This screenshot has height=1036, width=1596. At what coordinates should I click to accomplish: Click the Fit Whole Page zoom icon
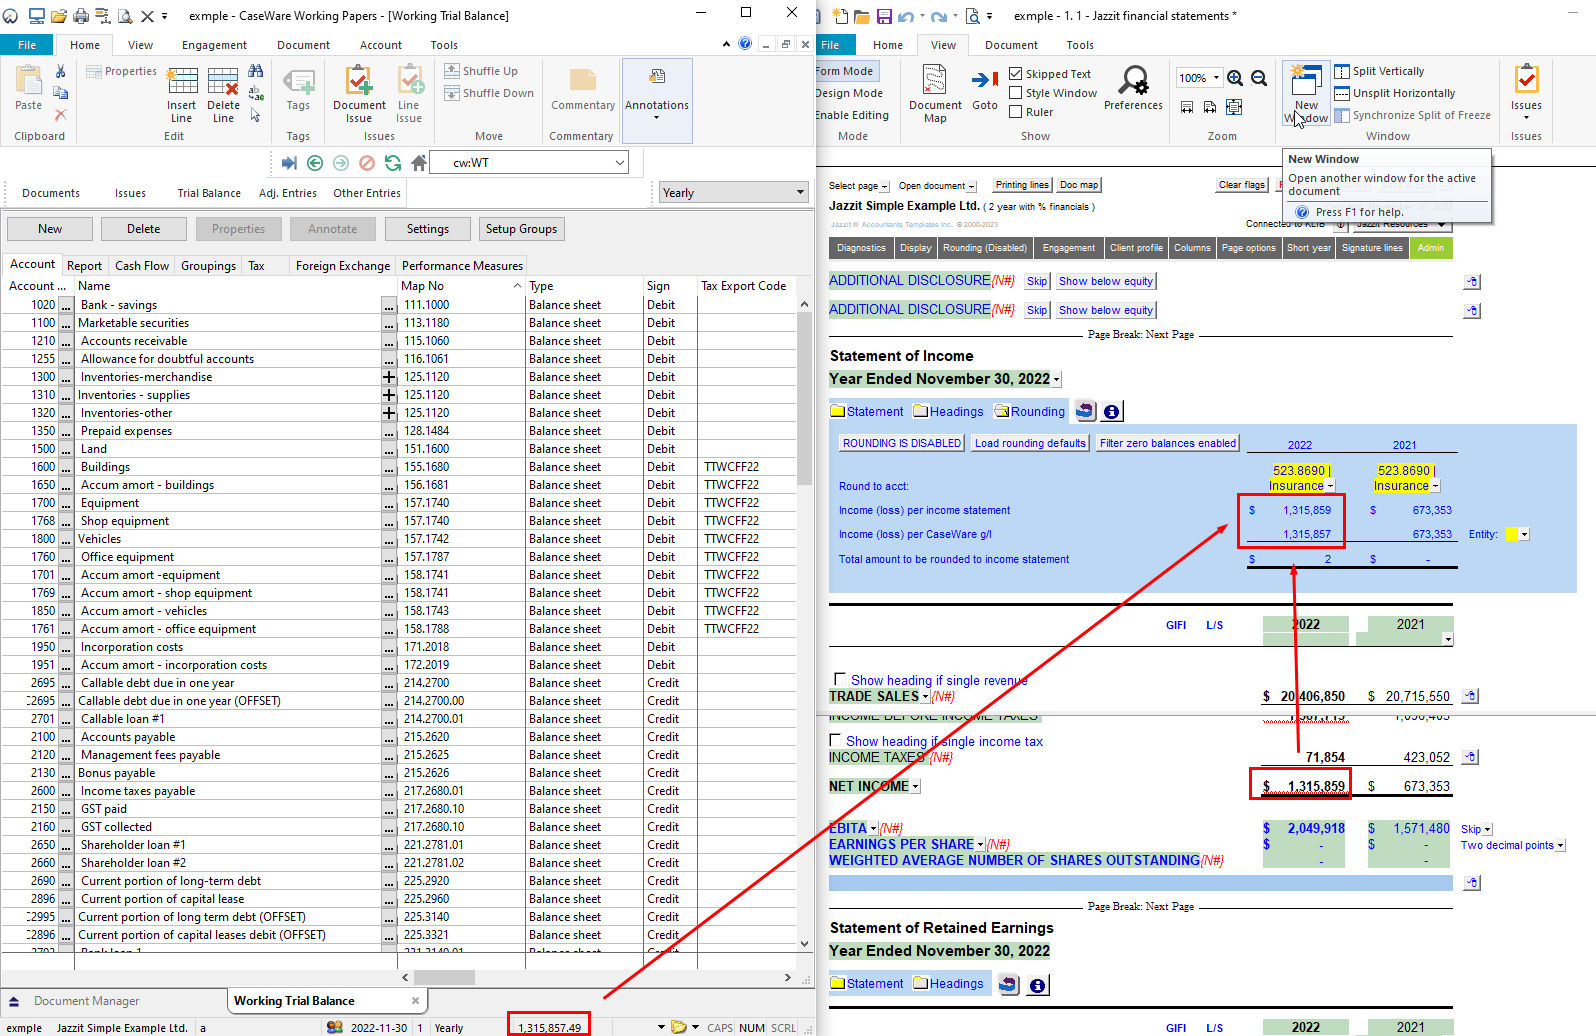(x=1234, y=107)
